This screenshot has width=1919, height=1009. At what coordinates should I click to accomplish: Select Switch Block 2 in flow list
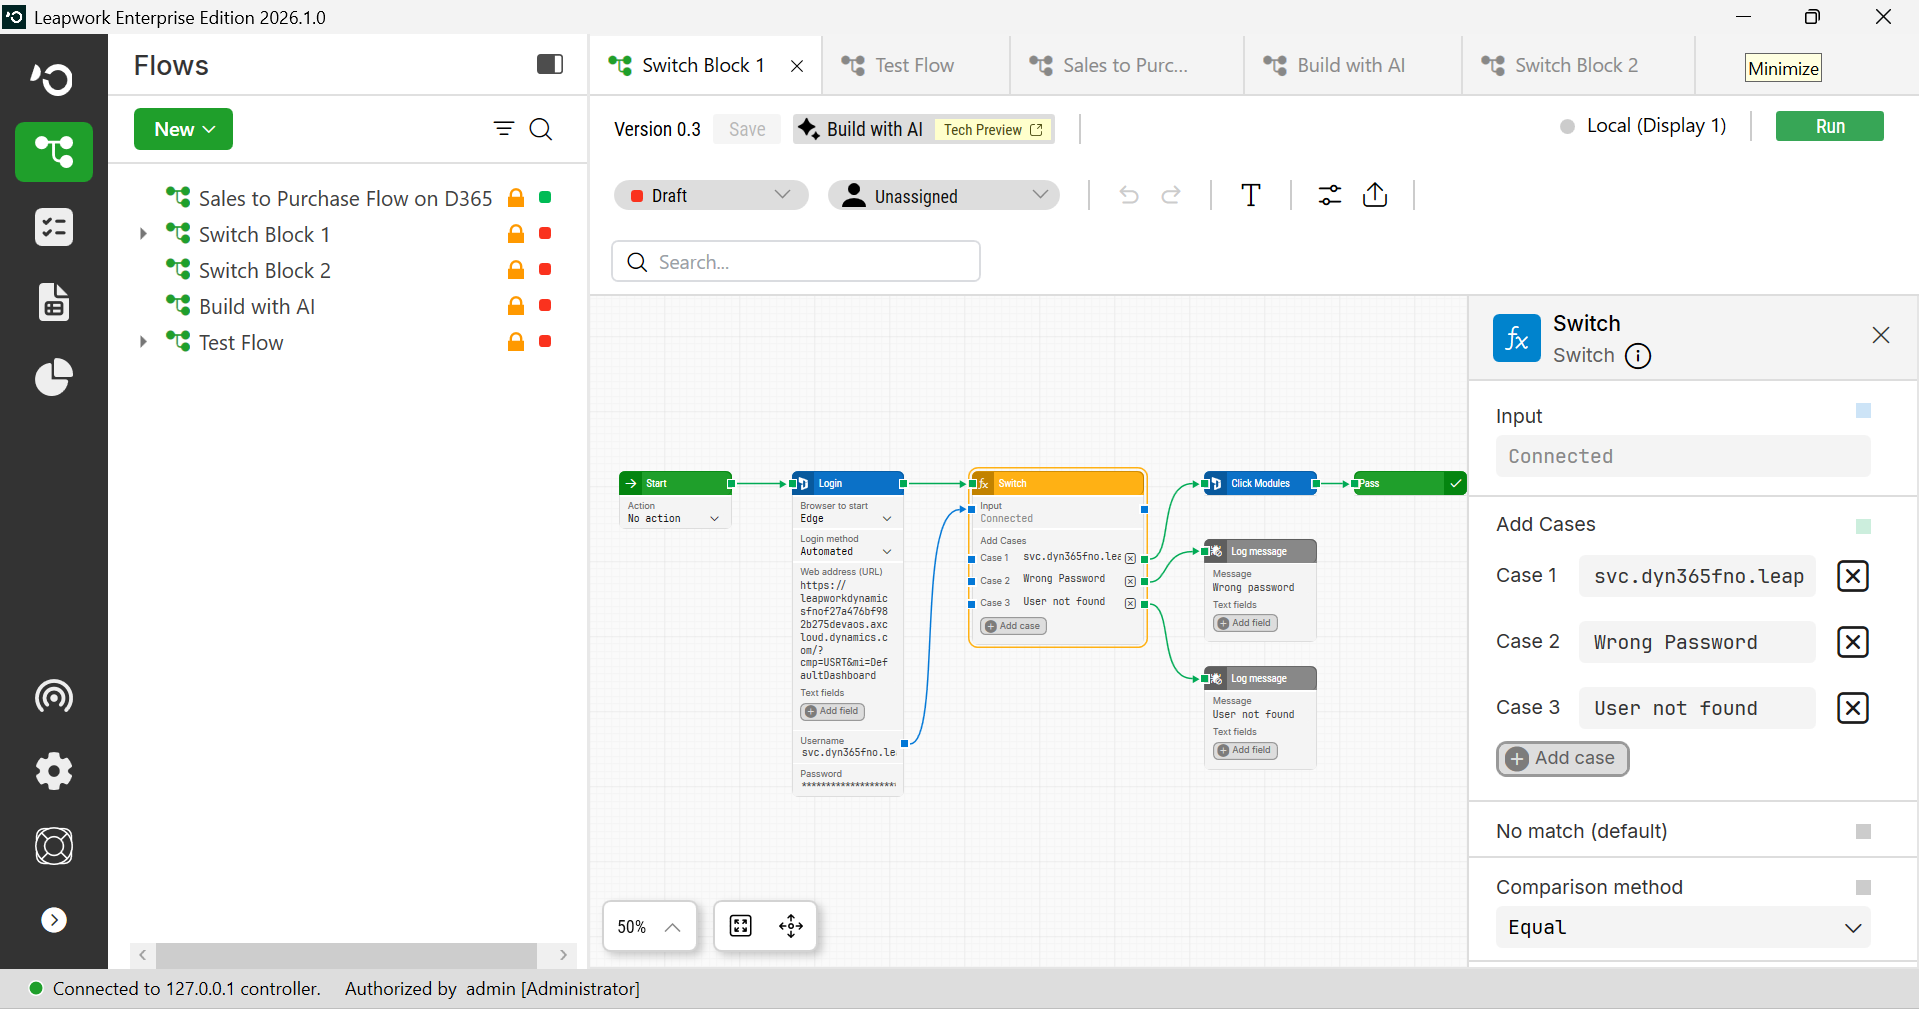tap(264, 270)
